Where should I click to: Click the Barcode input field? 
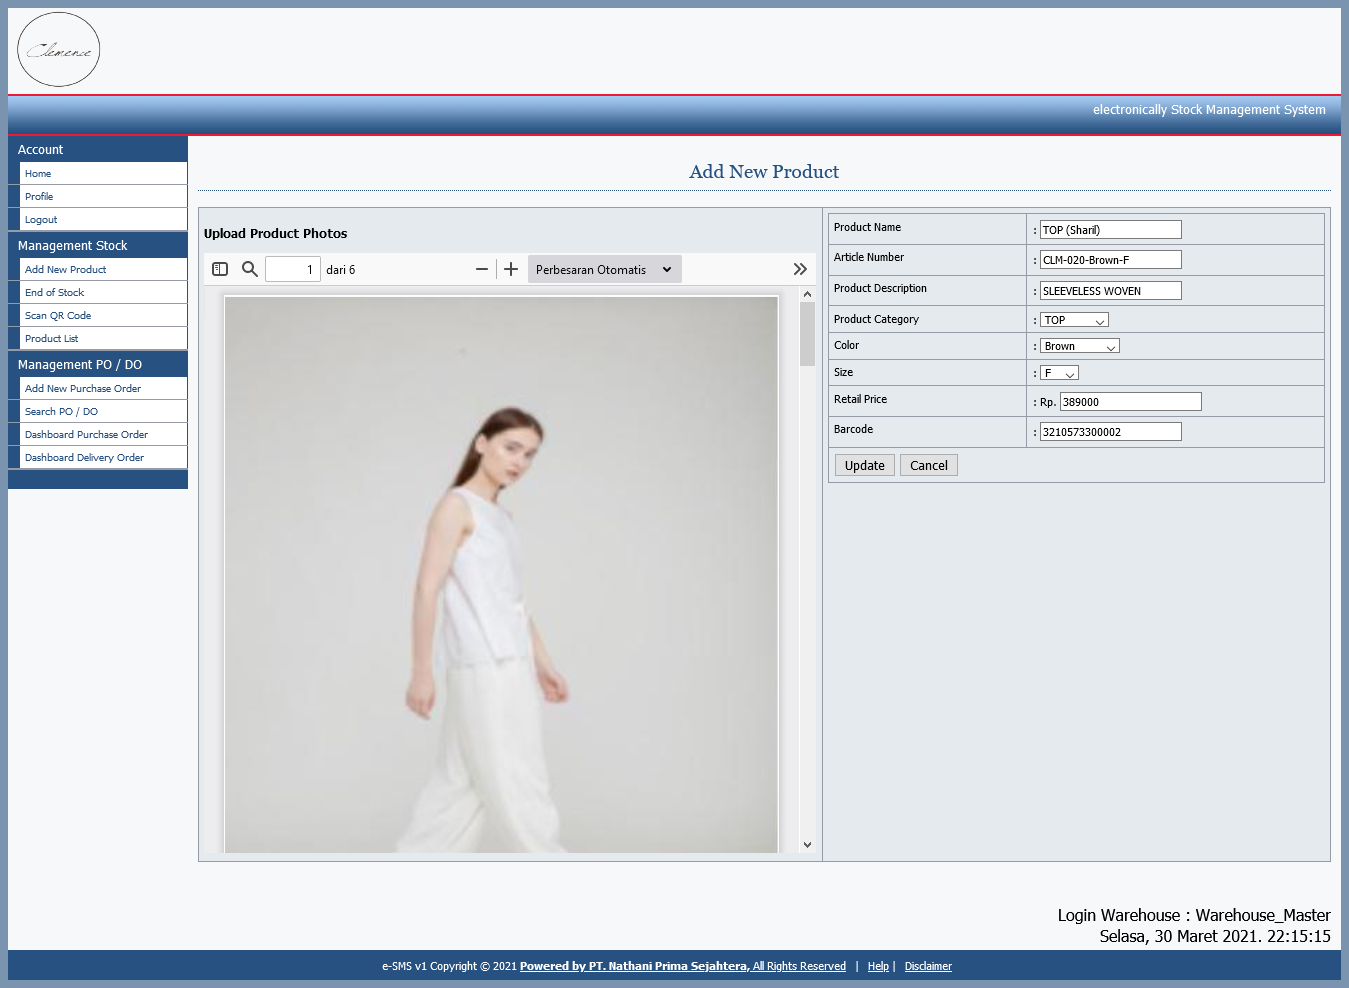point(1111,432)
